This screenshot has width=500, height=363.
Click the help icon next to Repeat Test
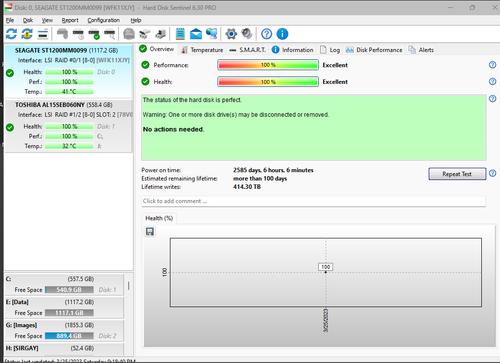tap(492, 173)
